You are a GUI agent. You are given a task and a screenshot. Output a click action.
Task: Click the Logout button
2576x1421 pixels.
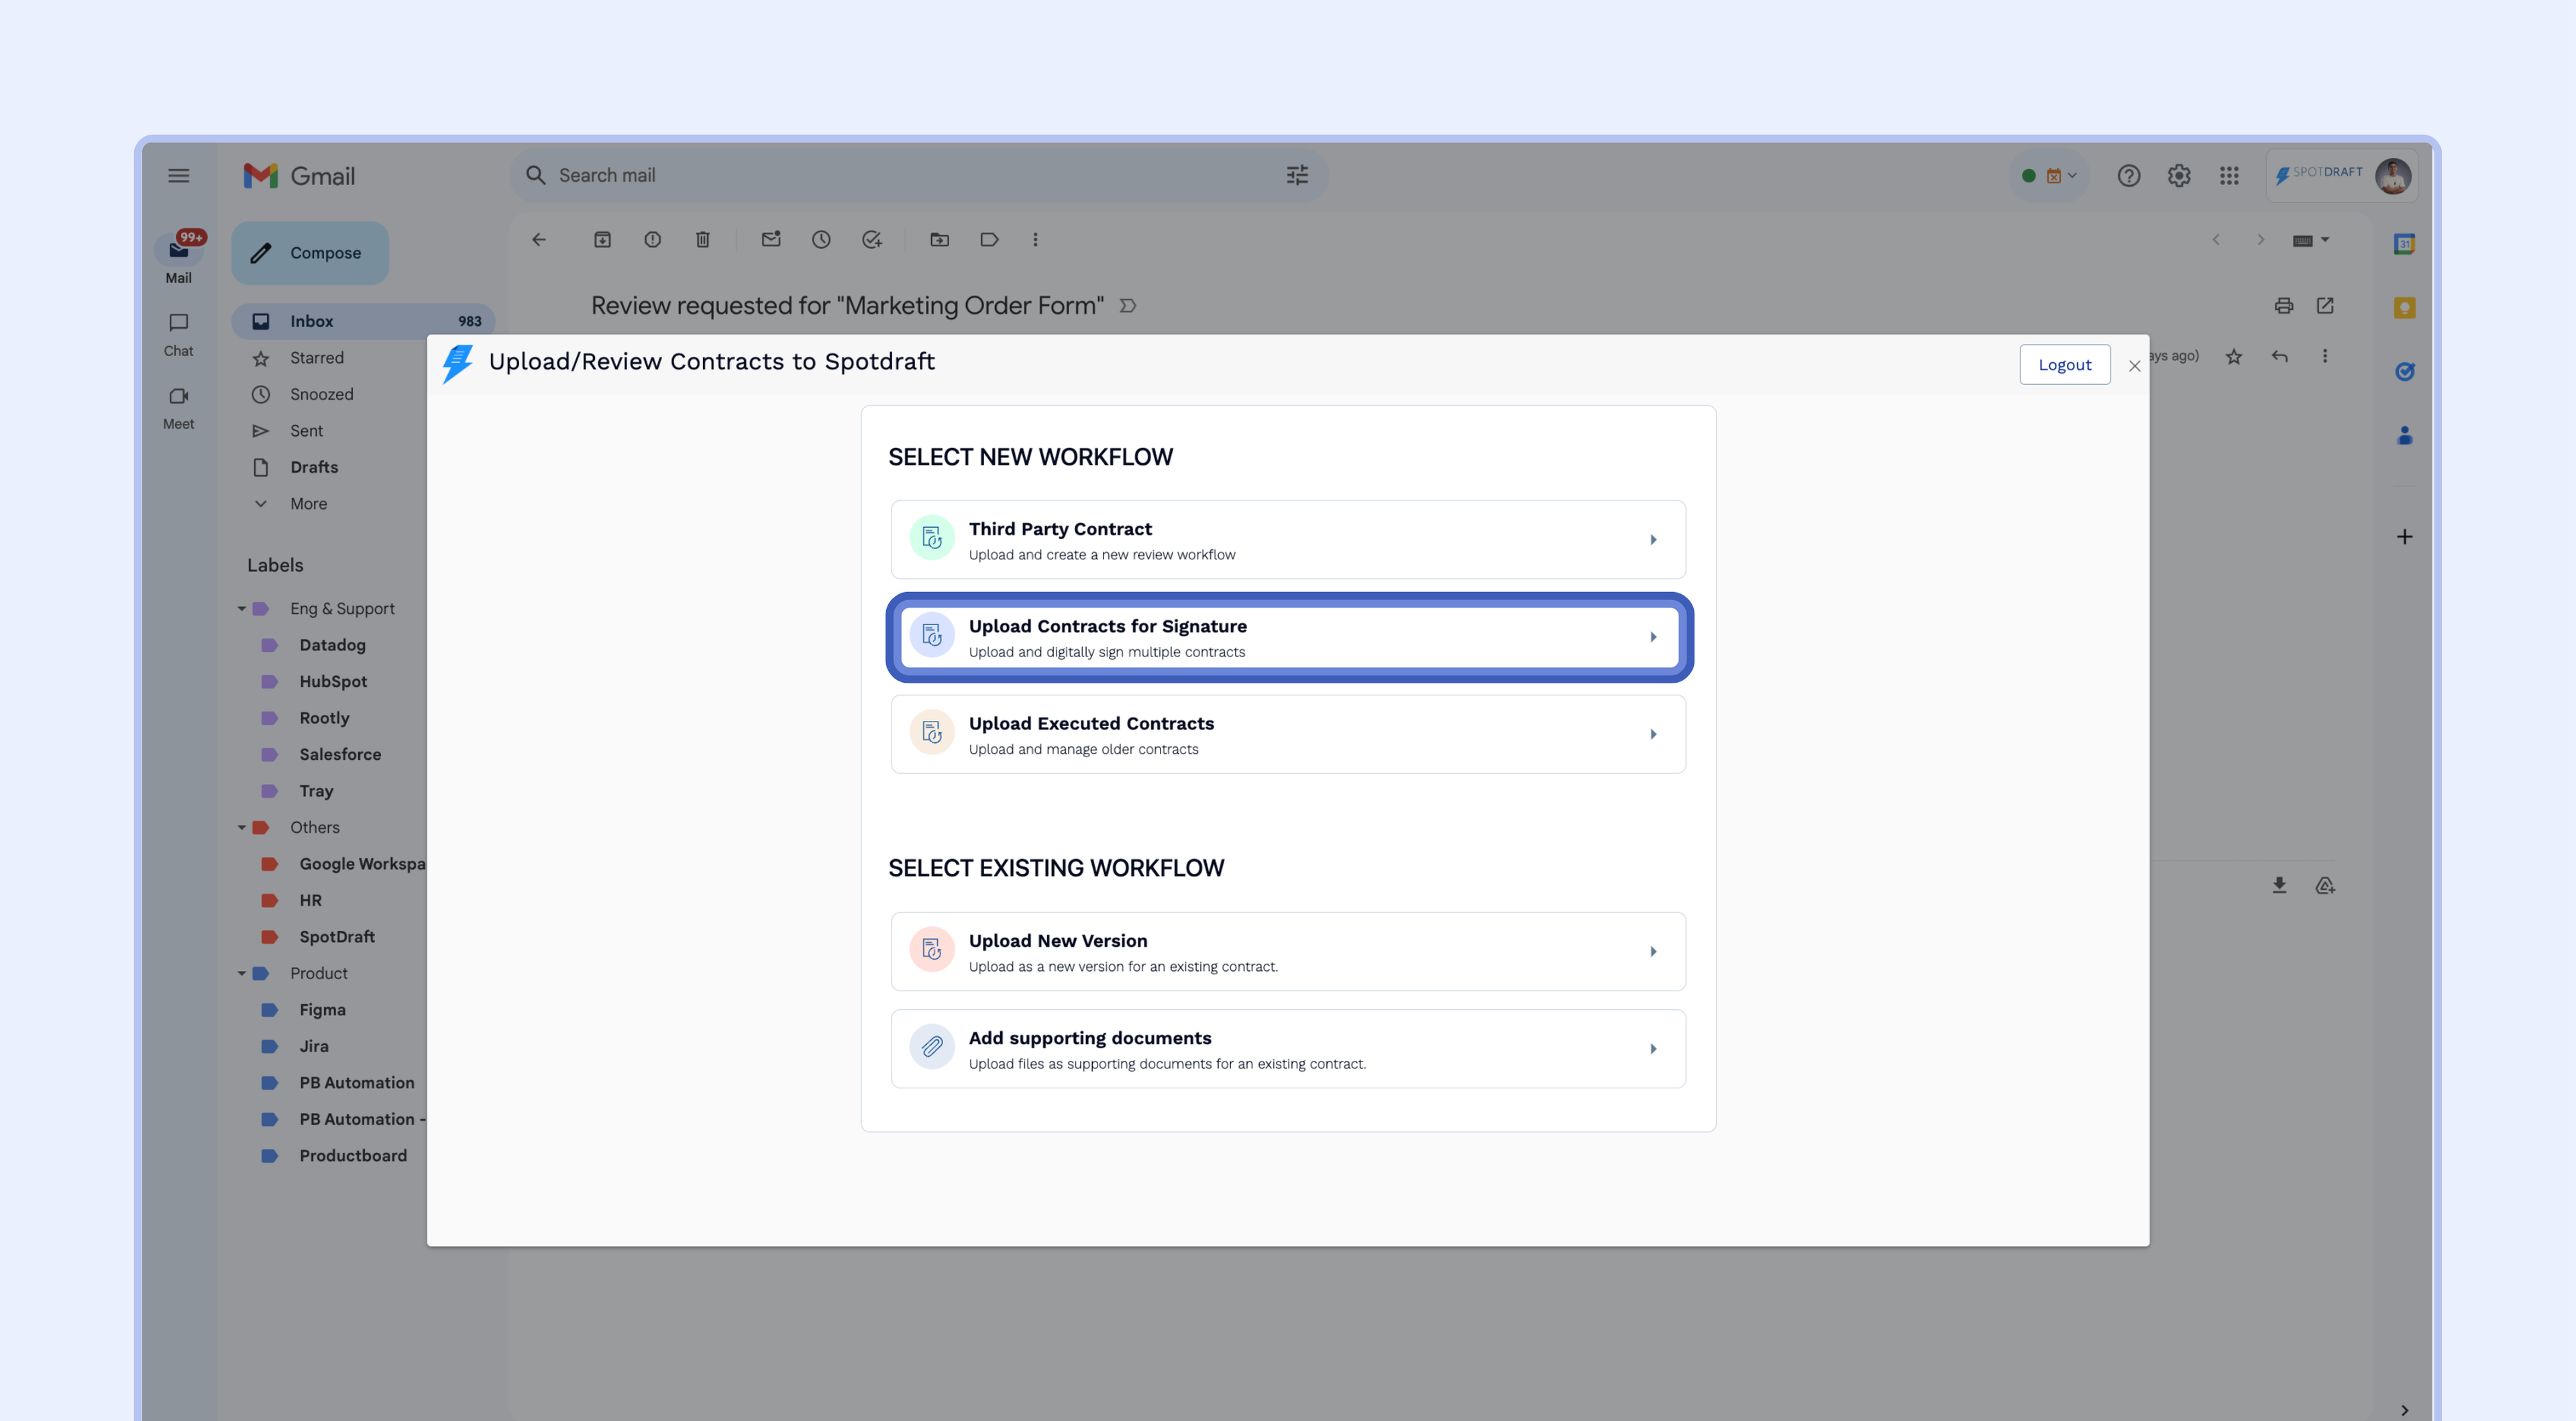2064,365
